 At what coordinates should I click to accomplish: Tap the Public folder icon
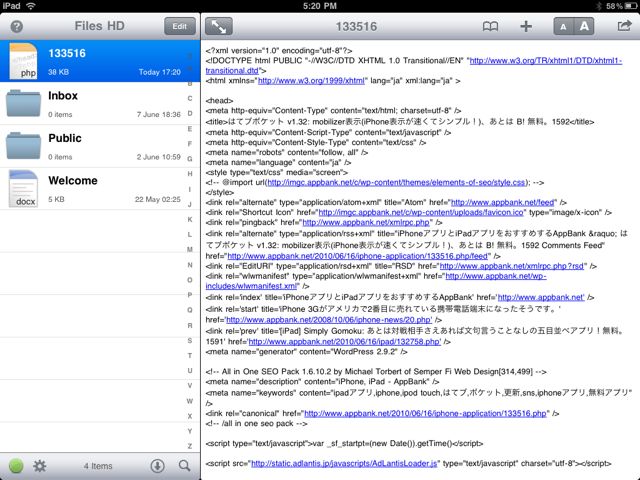(23, 146)
